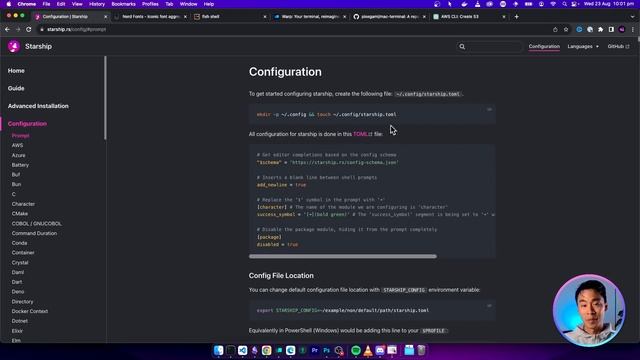
Task: Open the Wi-Fi menu bar icon
Action: click(553, 4)
